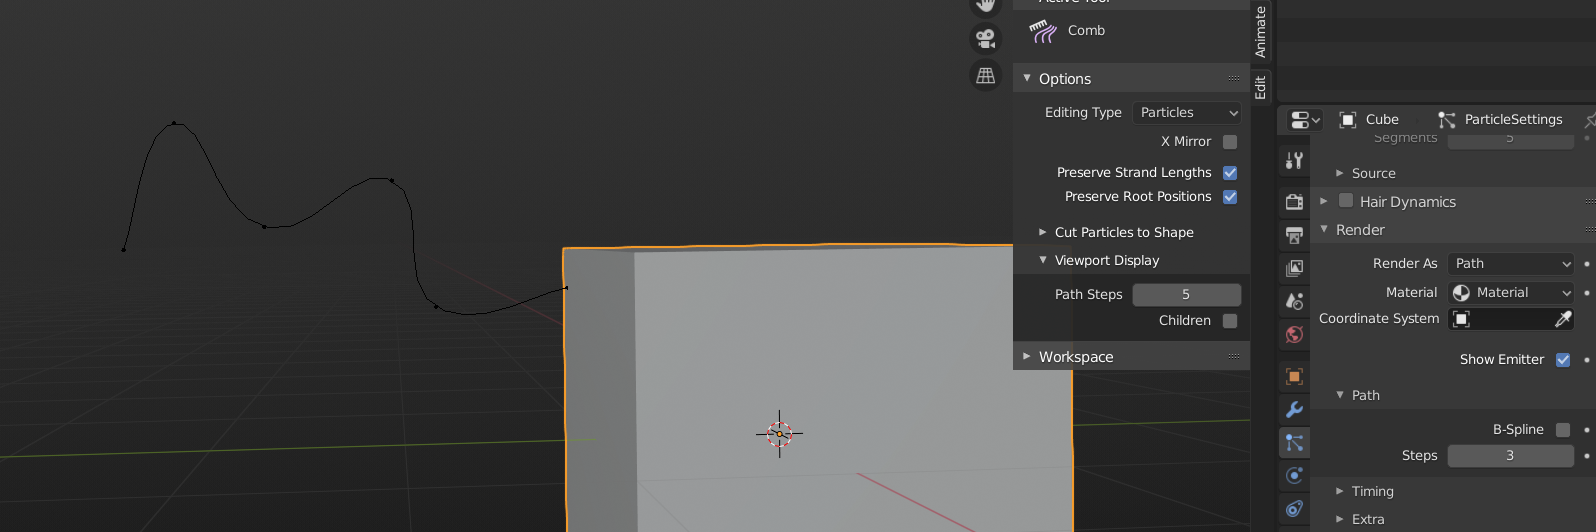Enable the Hair Dynamics checkbox
Viewport: 1596px width, 532px height.
click(1346, 201)
